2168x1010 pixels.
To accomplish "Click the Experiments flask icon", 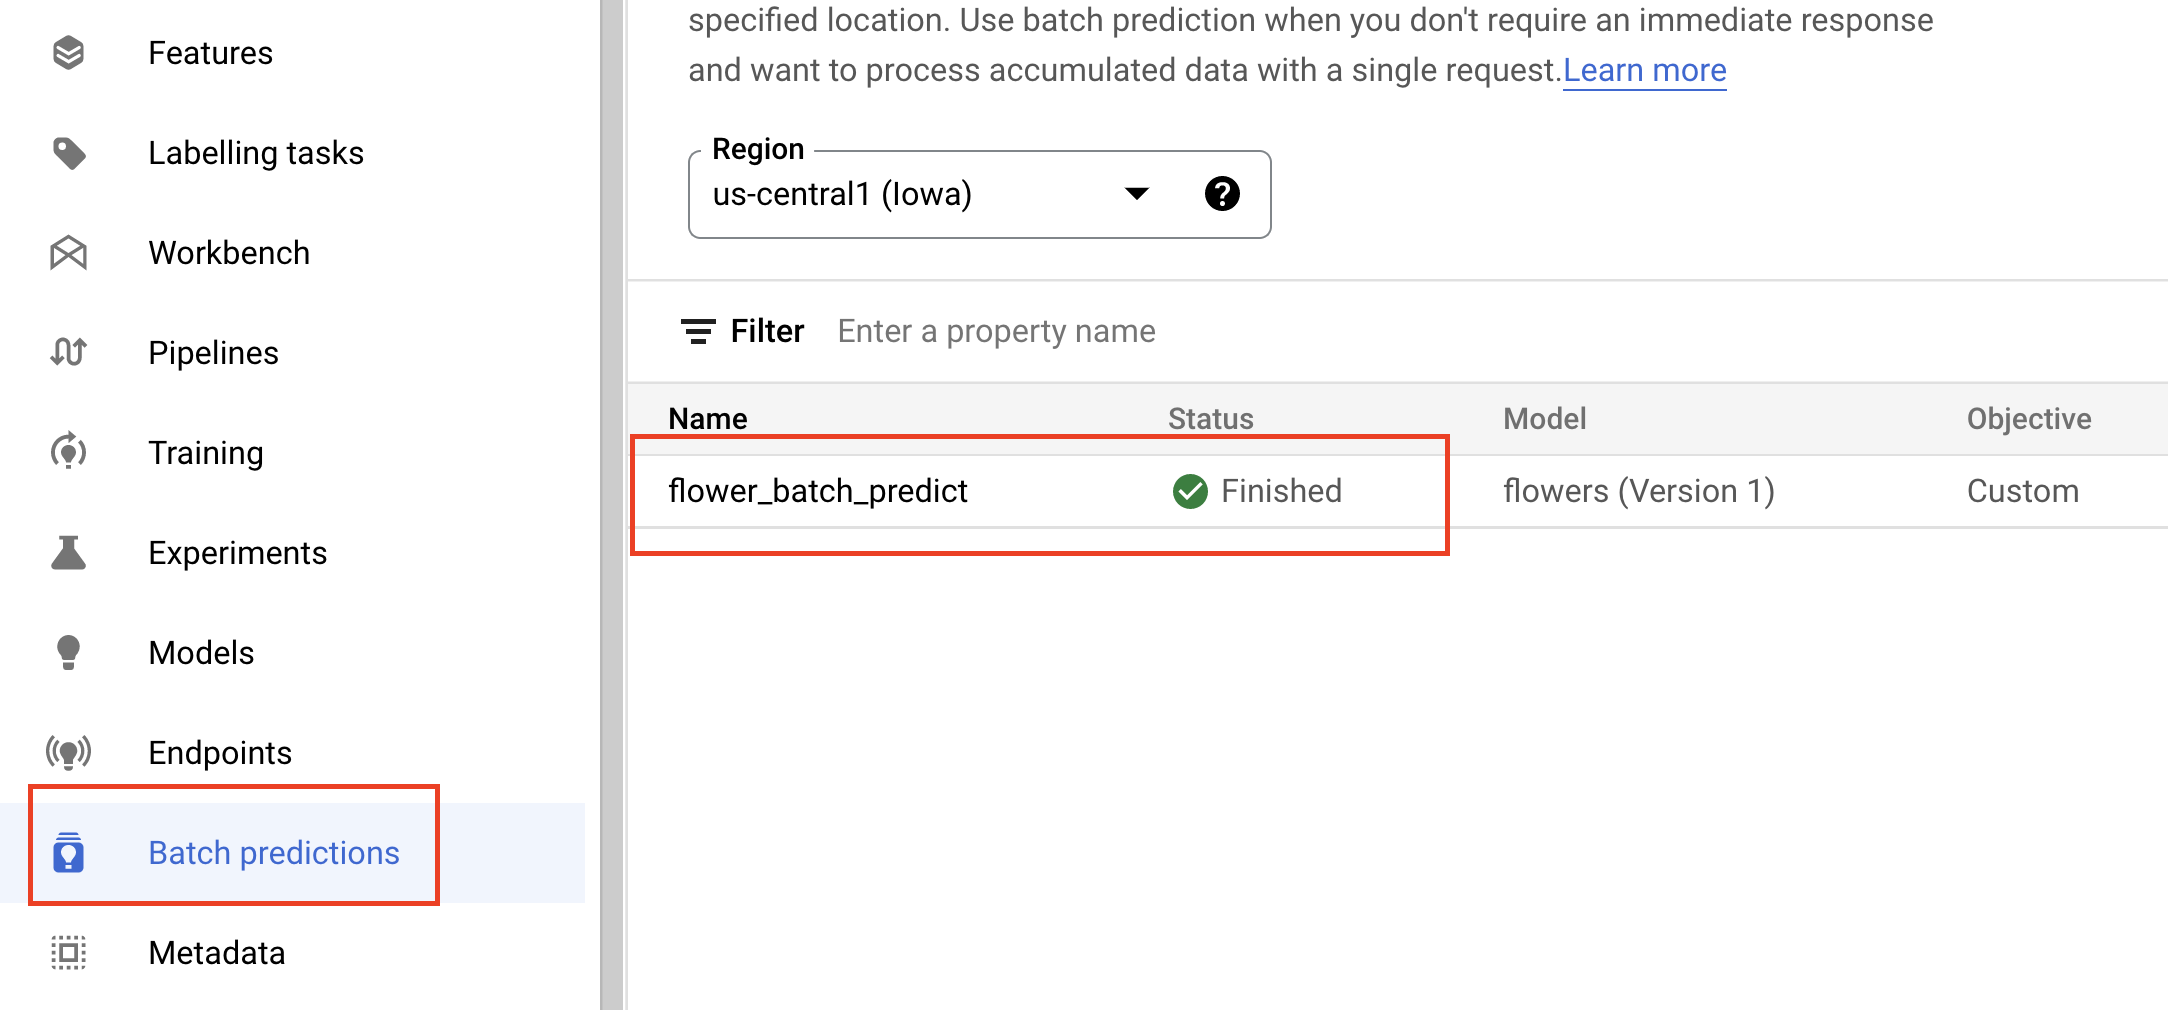I will [68, 552].
